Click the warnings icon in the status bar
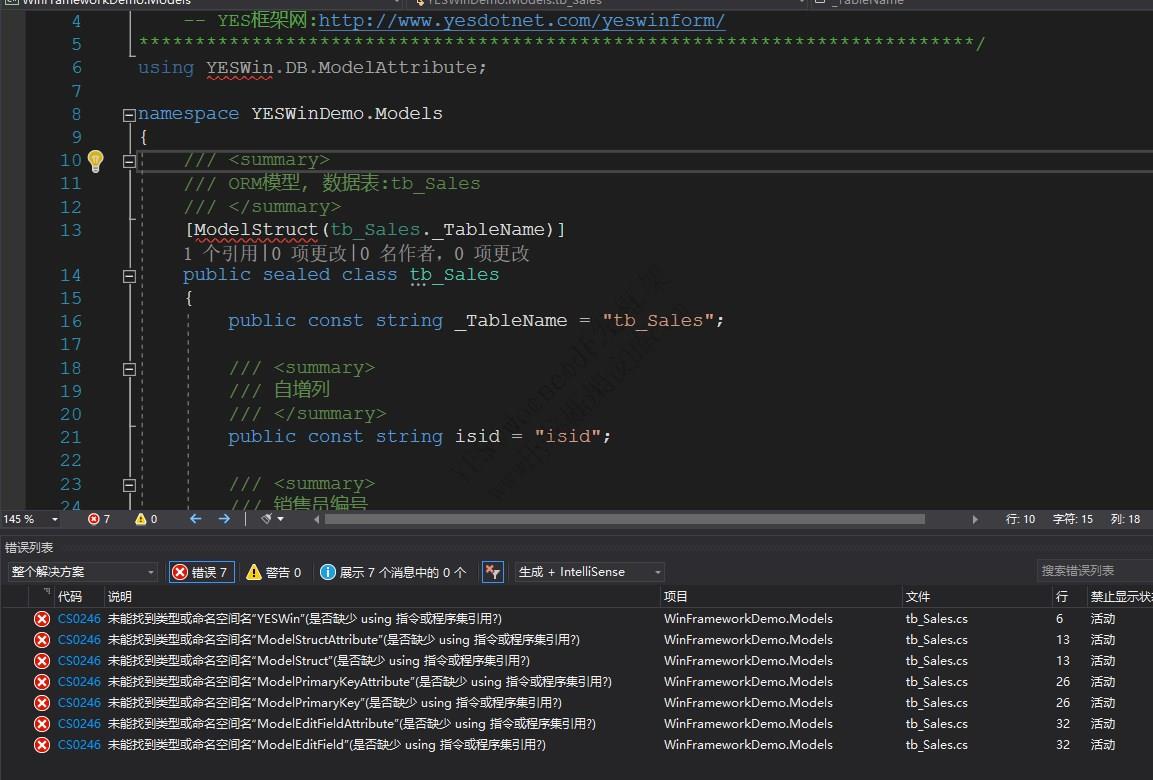This screenshot has height=780, width=1153. (142, 518)
